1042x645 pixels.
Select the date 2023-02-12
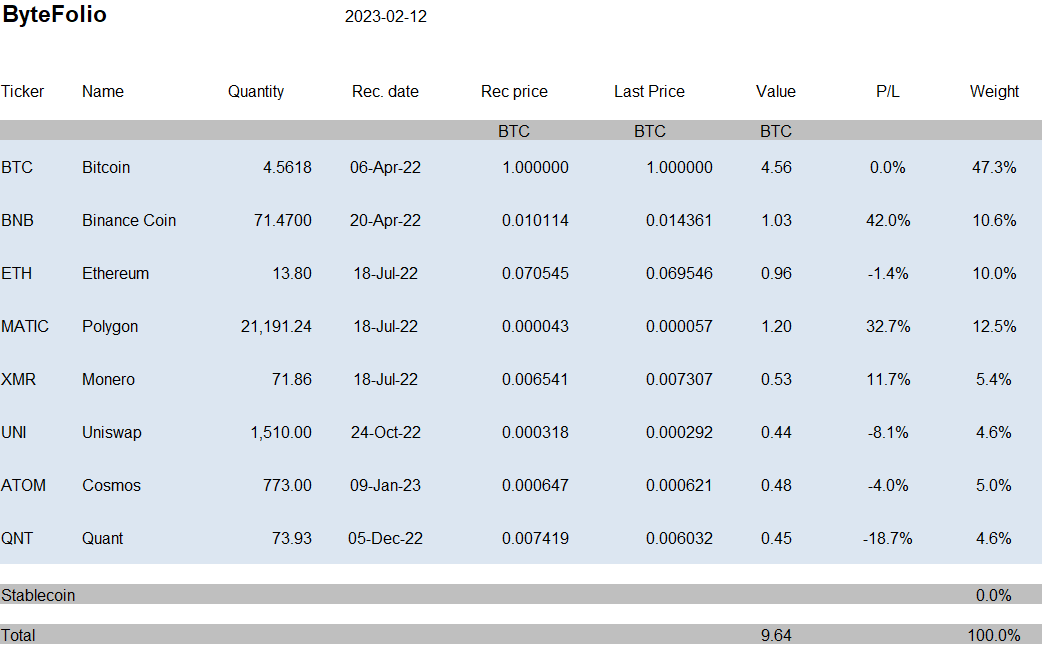(x=385, y=17)
